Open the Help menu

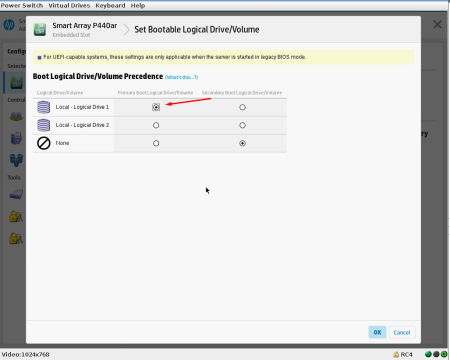point(138,6)
